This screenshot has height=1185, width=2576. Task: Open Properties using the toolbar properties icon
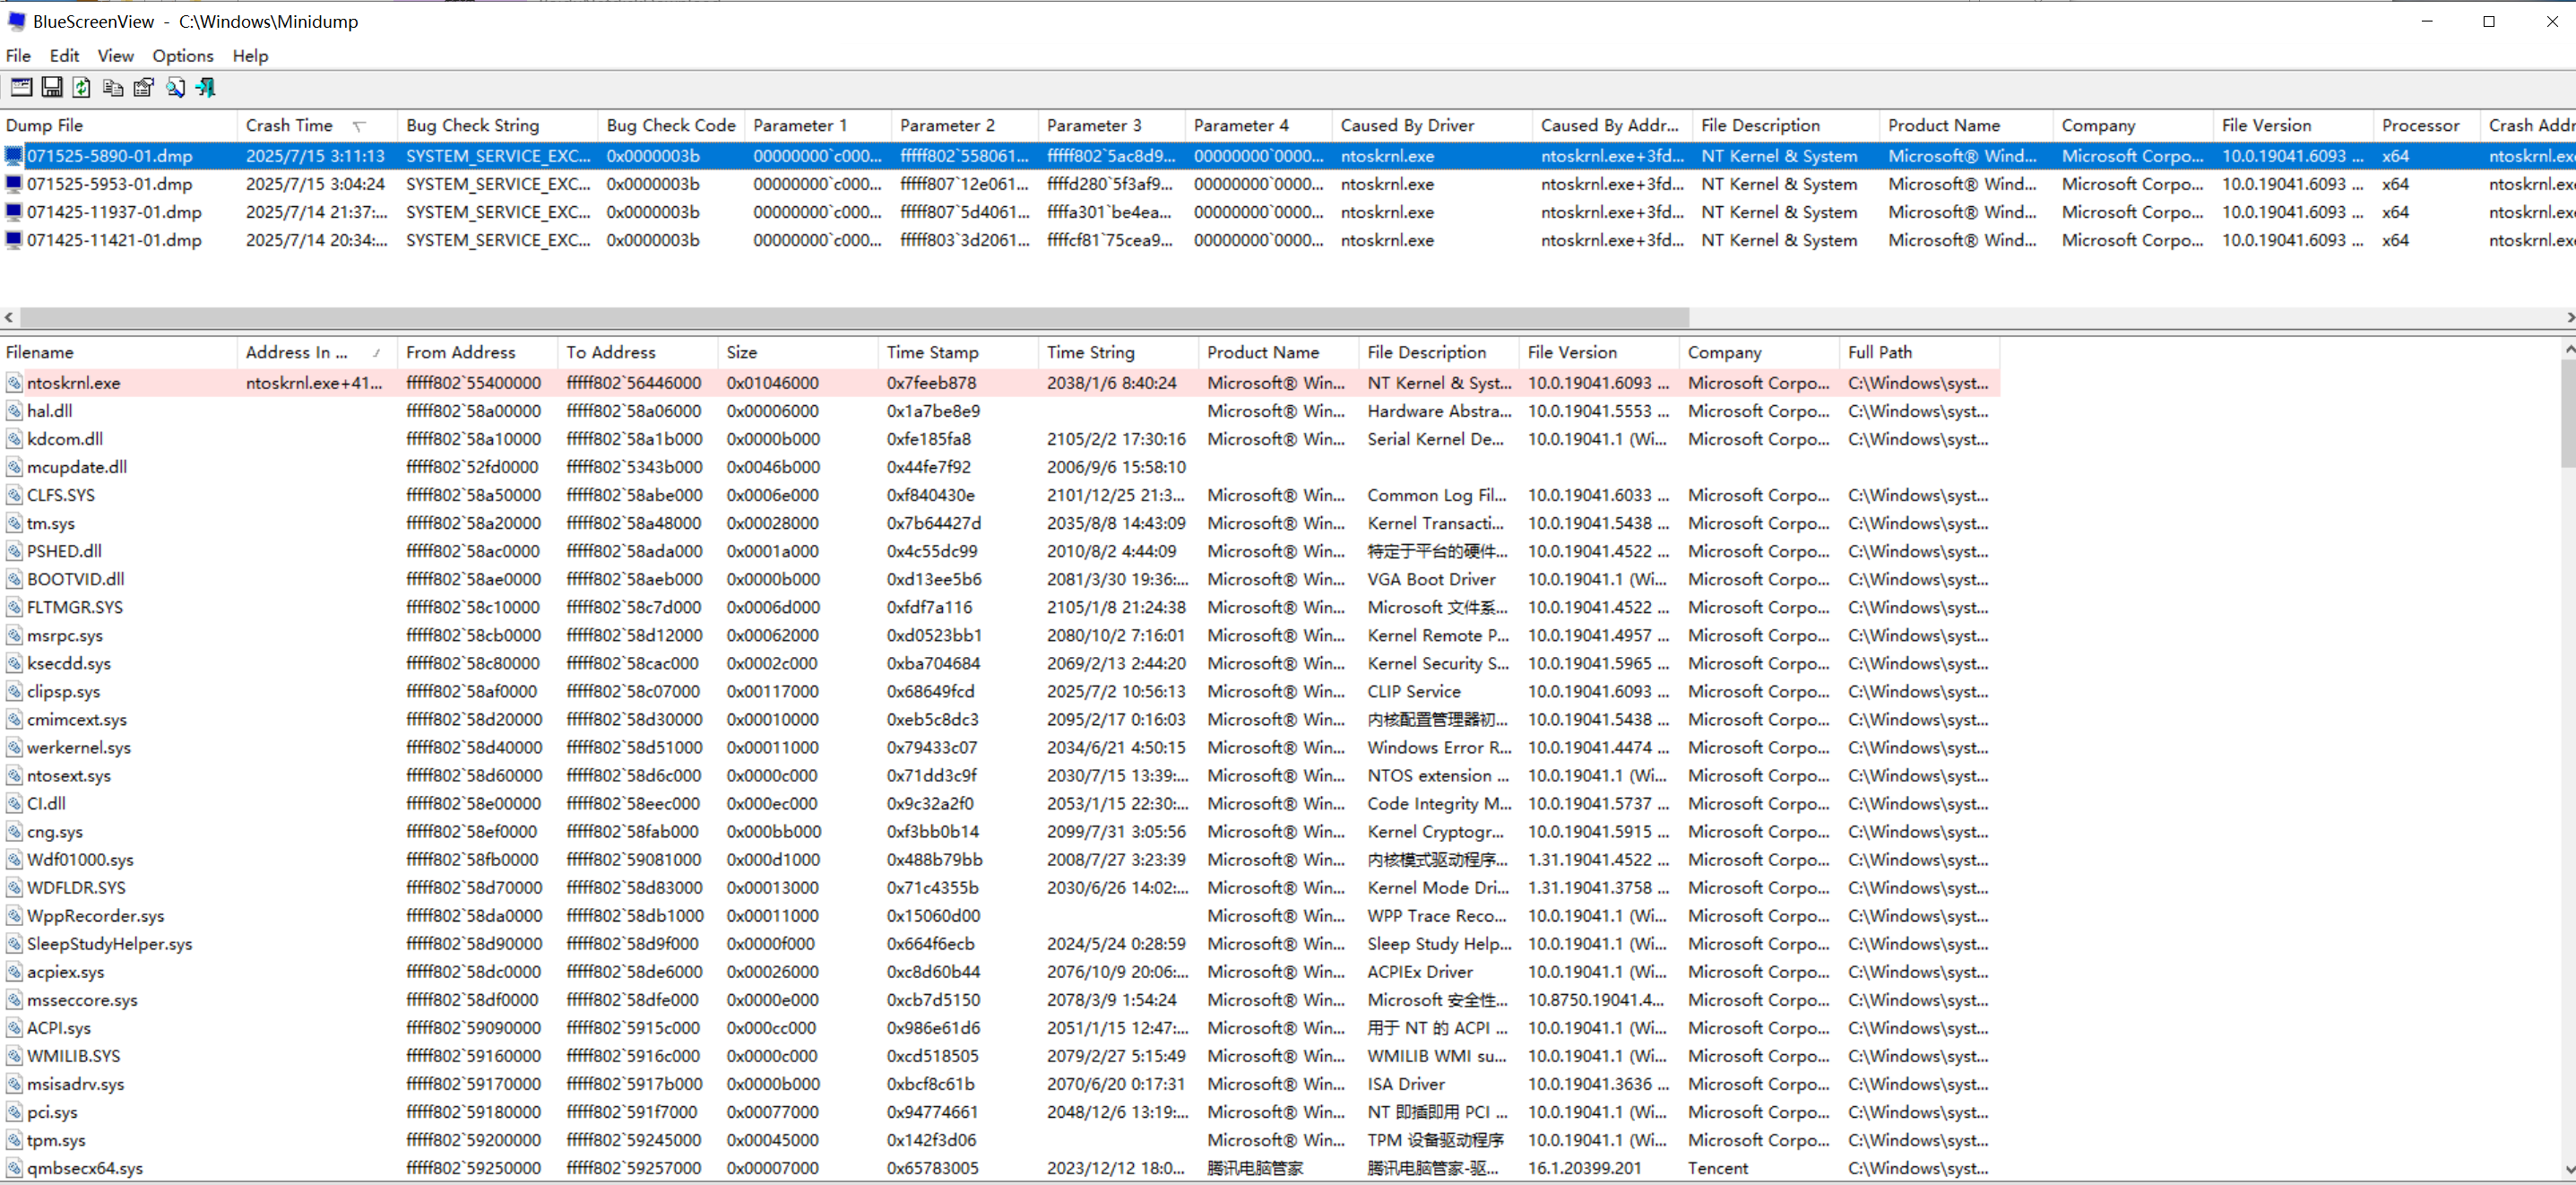(x=144, y=87)
